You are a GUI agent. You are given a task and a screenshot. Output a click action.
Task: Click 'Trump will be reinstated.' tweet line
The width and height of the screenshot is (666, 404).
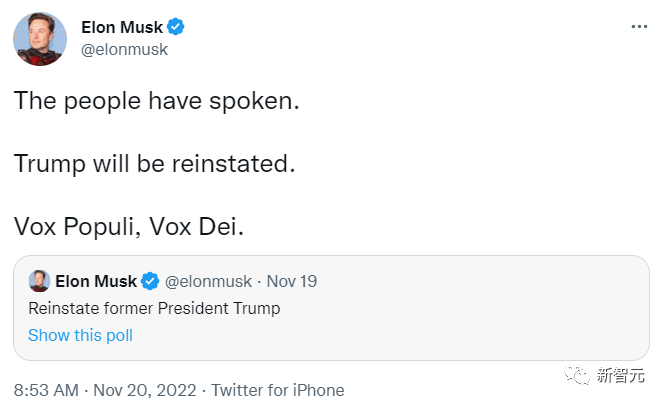(x=155, y=163)
